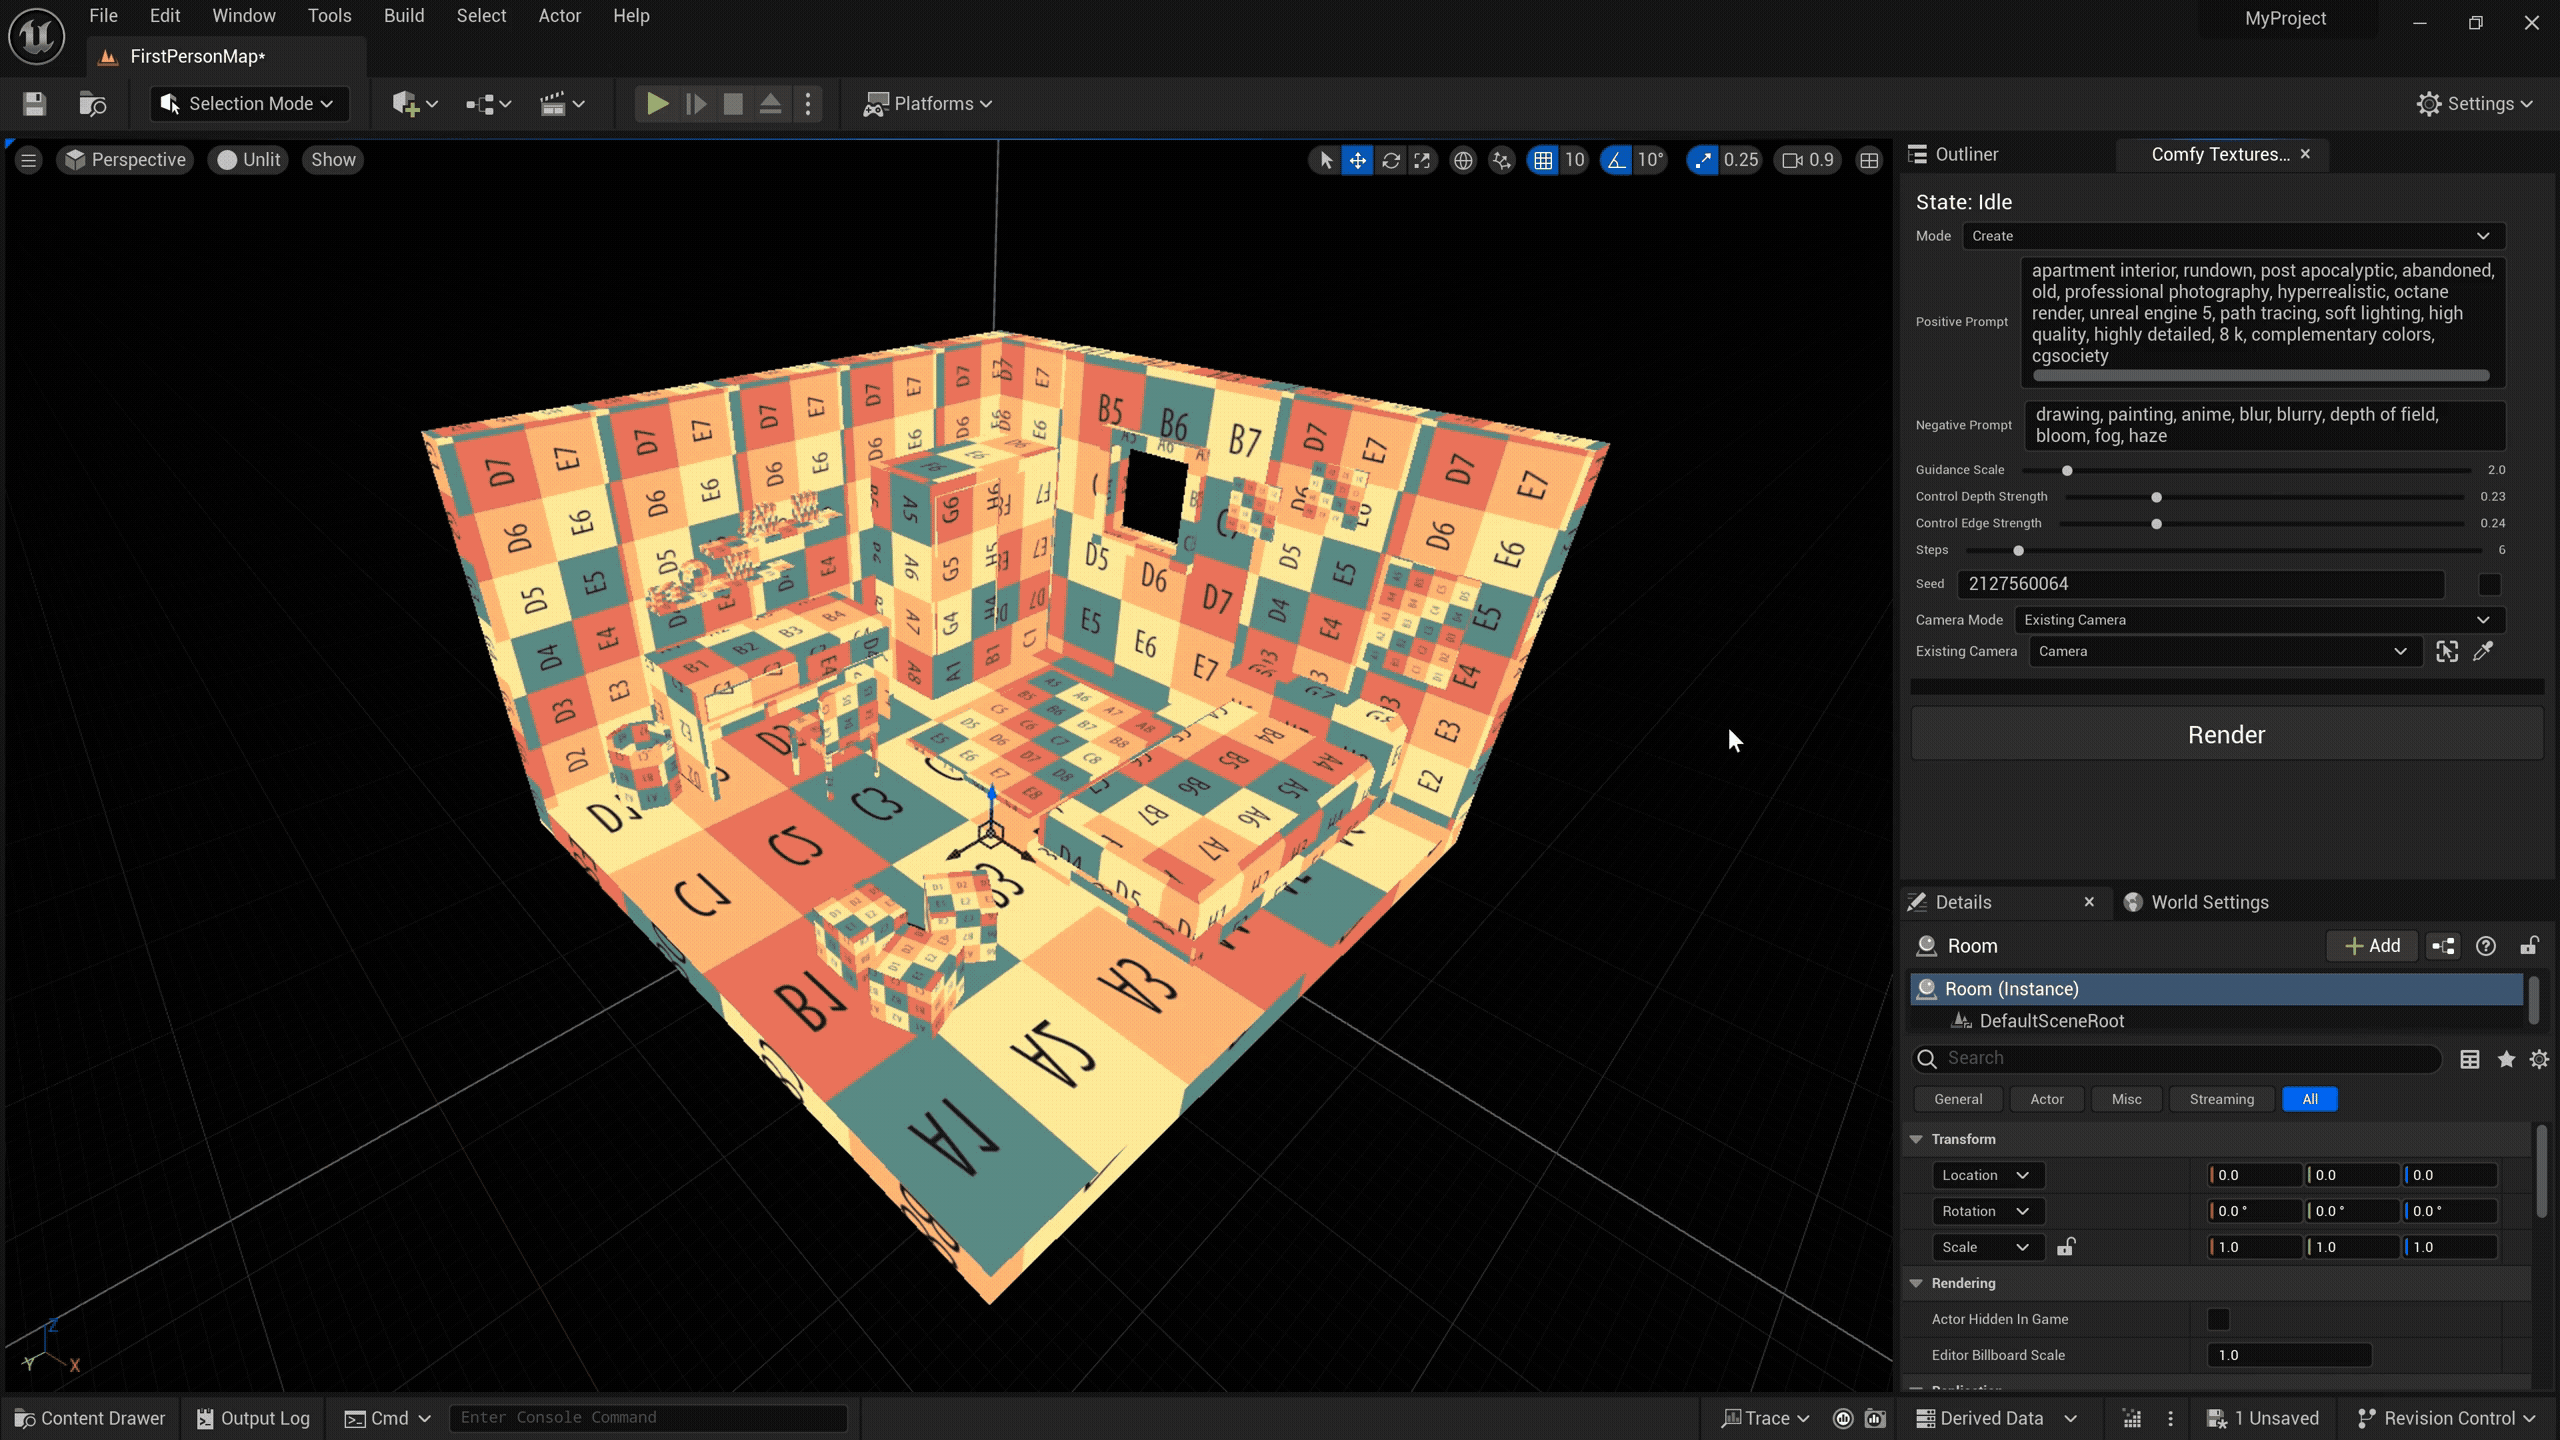The width and height of the screenshot is (2560, 1440).
Task: Open the Content Drawer
Action: tap(90, 1418)
